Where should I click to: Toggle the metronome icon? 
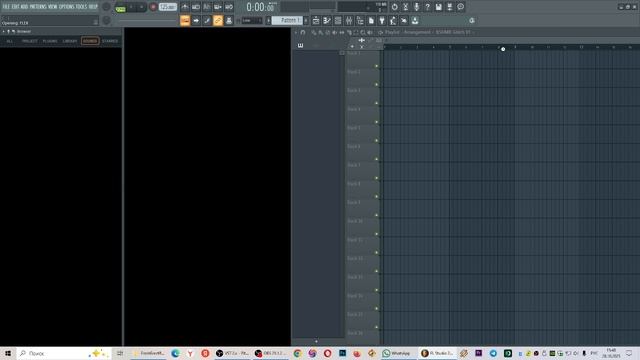[185, 7]
